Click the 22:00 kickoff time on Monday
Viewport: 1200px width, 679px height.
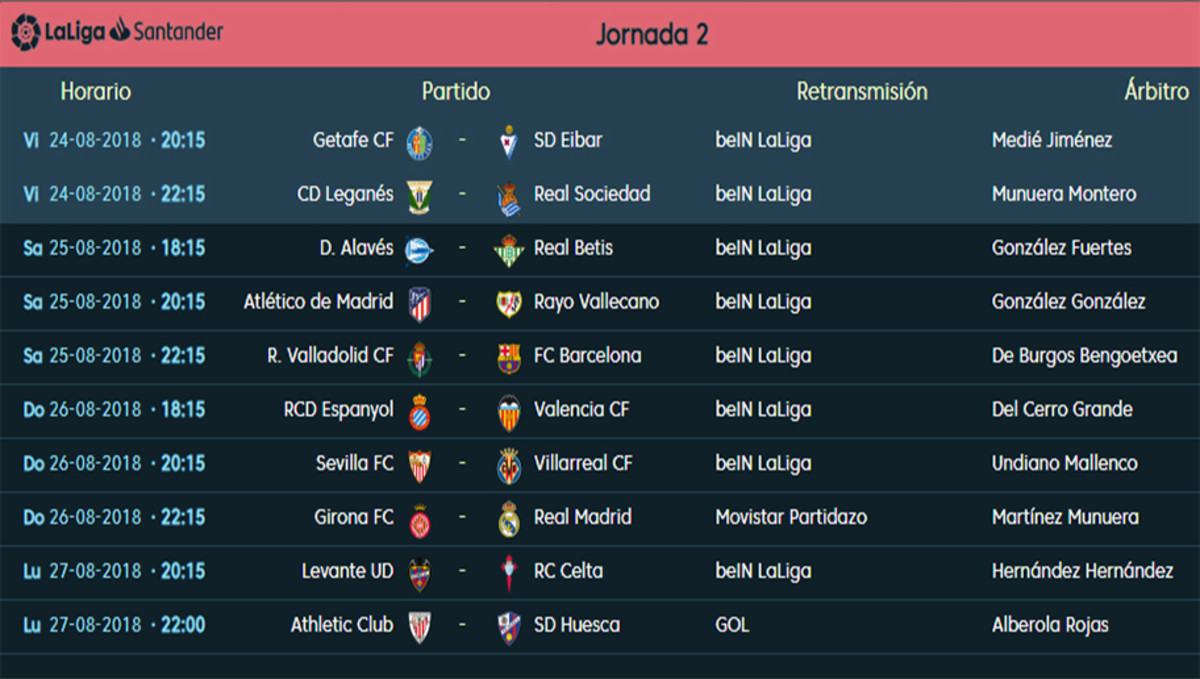182,625
